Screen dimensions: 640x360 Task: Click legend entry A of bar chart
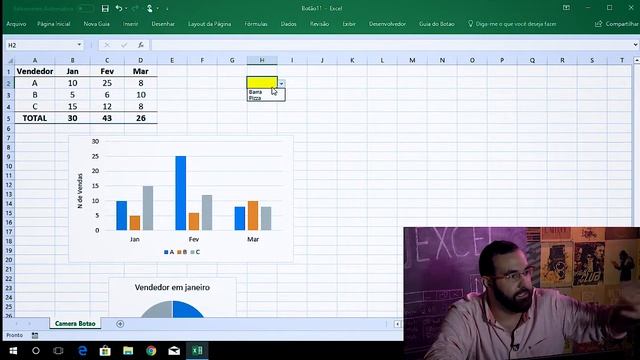[169, 252]
